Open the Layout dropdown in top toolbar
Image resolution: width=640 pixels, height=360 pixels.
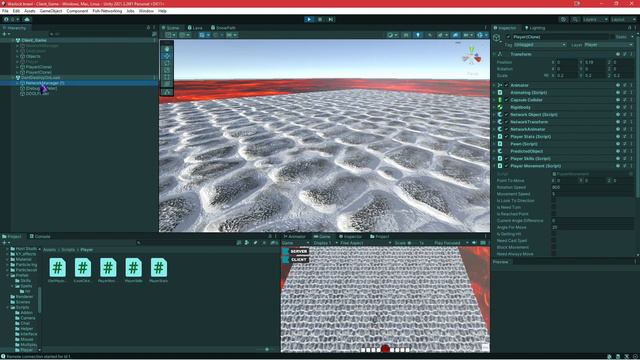623,20
